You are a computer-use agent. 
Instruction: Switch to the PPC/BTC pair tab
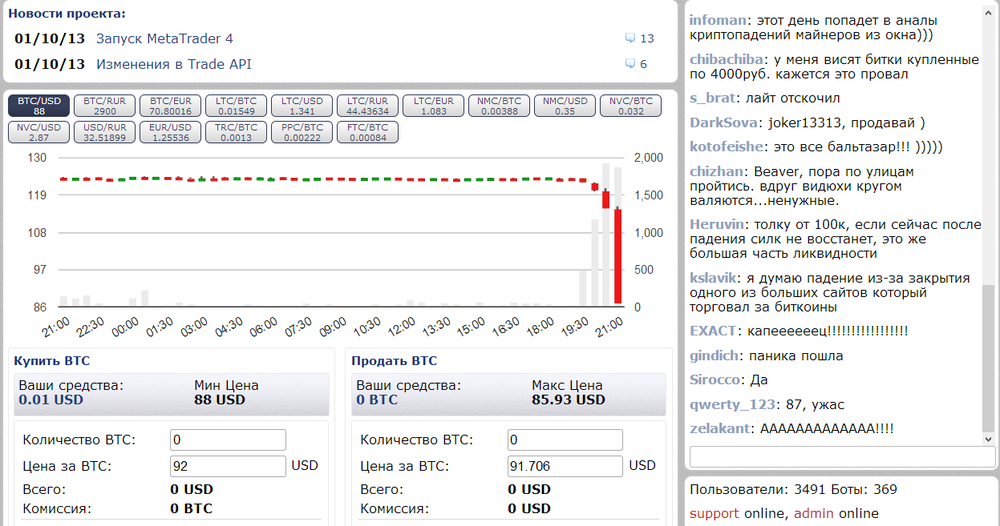(302, 132)
